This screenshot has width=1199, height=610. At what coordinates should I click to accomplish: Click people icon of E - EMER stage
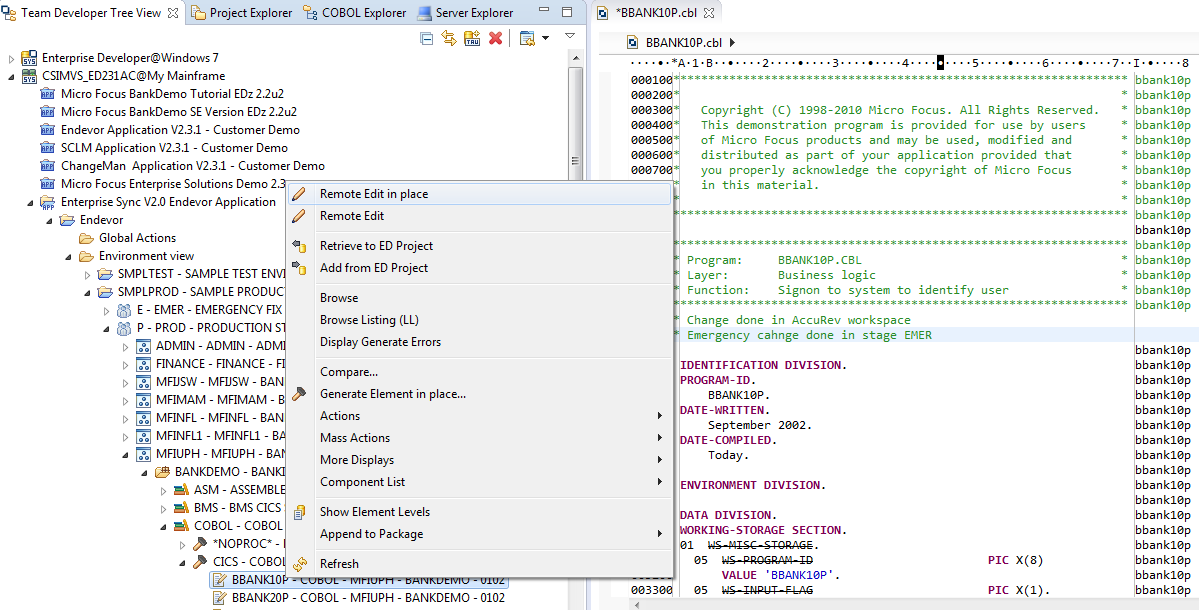124,310
